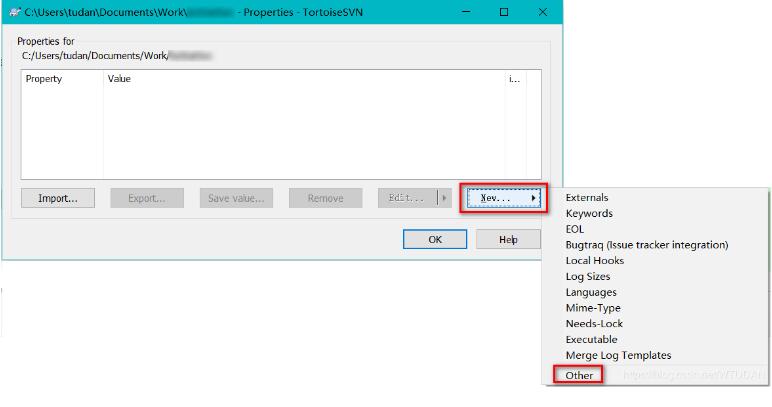Sort by the Property column header

[x=62, y=79]
